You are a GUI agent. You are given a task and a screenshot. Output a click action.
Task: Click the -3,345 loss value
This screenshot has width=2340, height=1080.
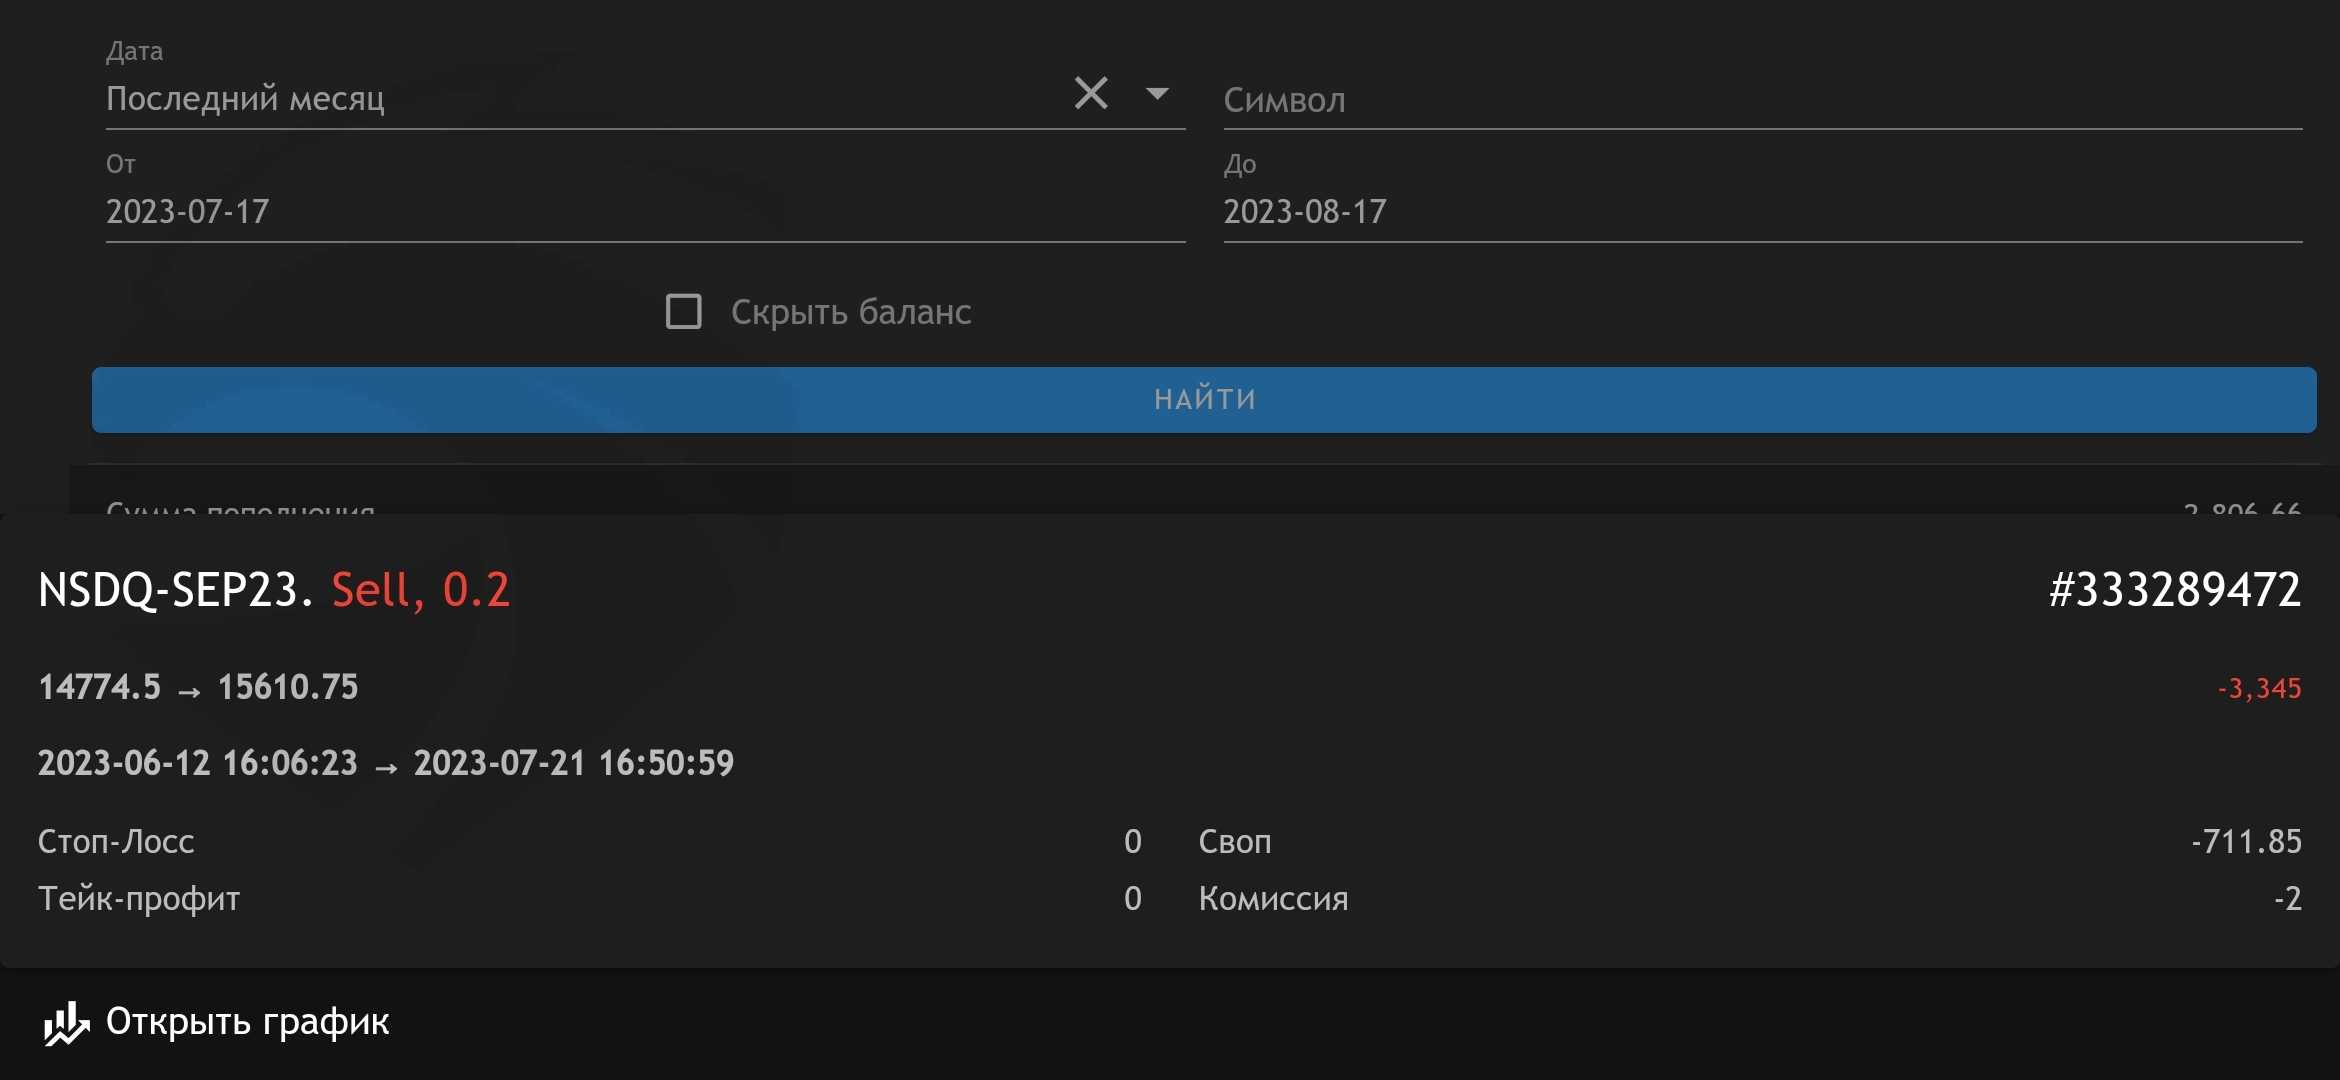(x=2259, y=688)
